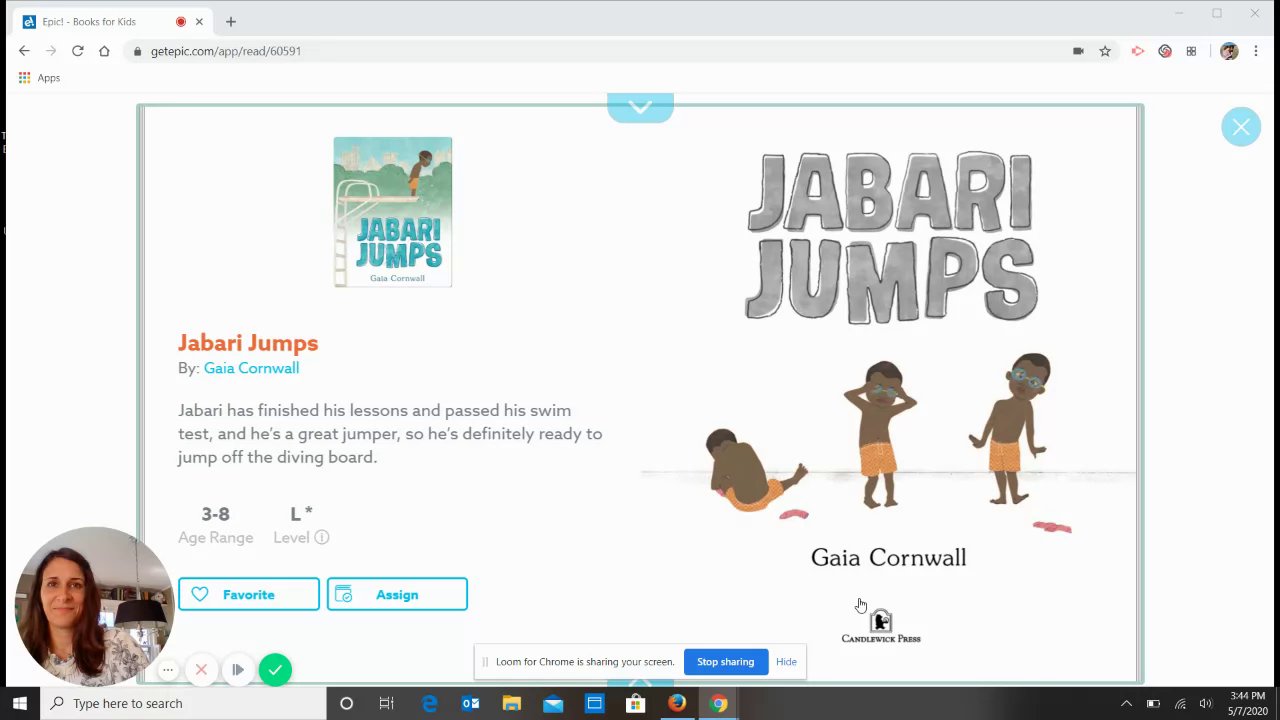The image size is (1280, 720).
Task: Open Cortana from the taskbar
Action: click(x=346, y=703)
